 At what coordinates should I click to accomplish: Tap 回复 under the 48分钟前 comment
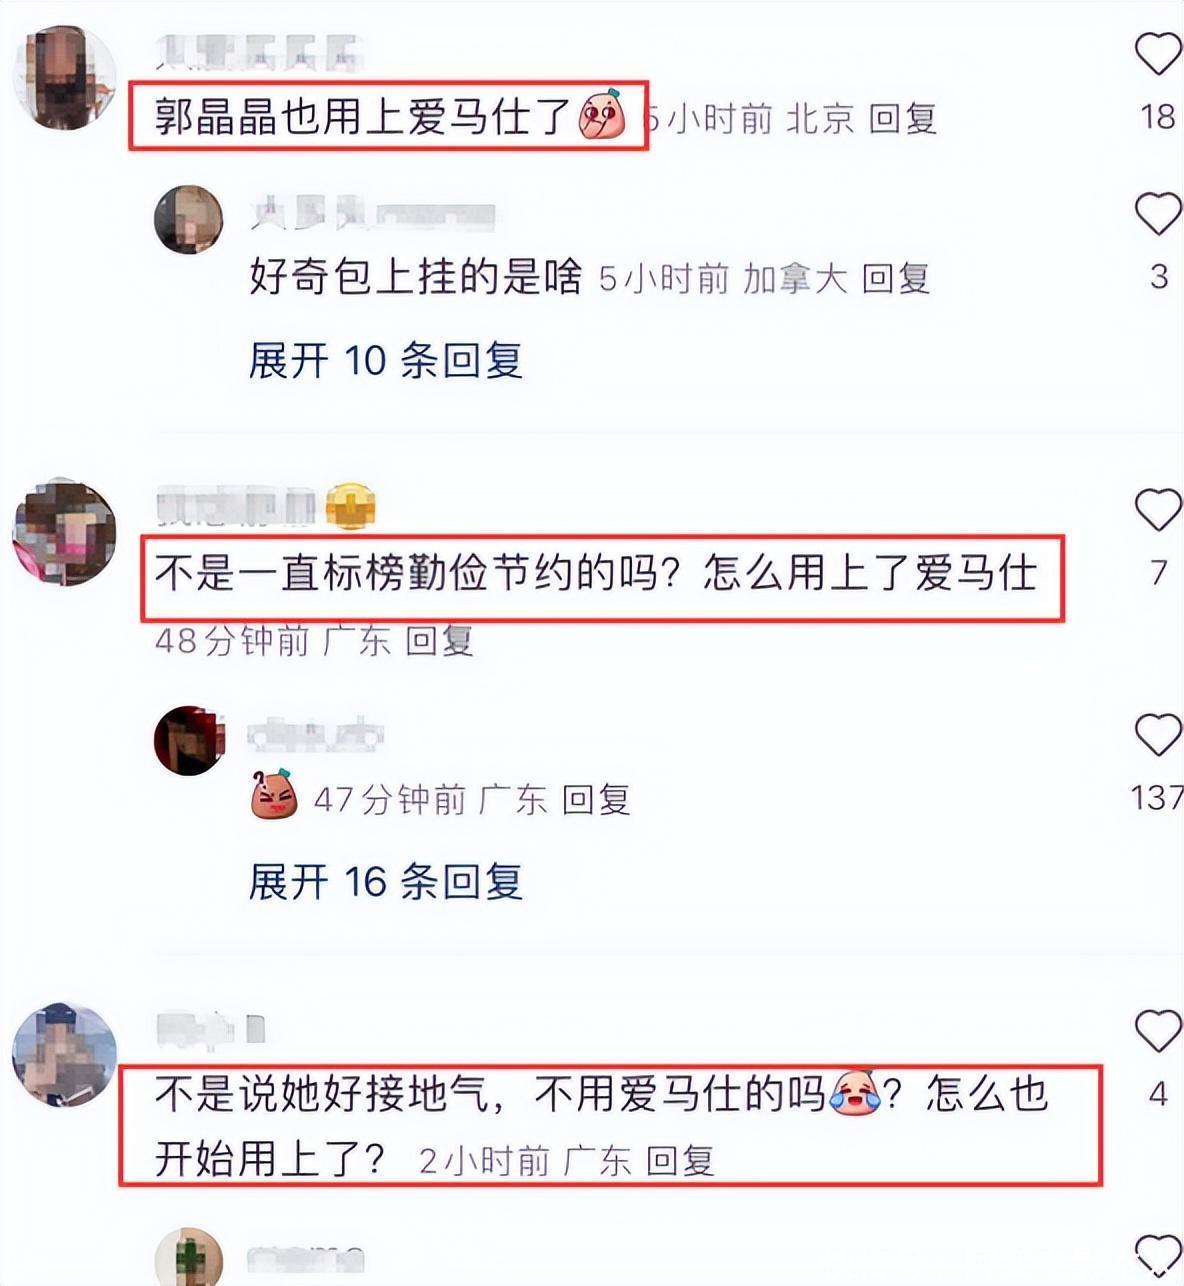click(x=439, y=640)
